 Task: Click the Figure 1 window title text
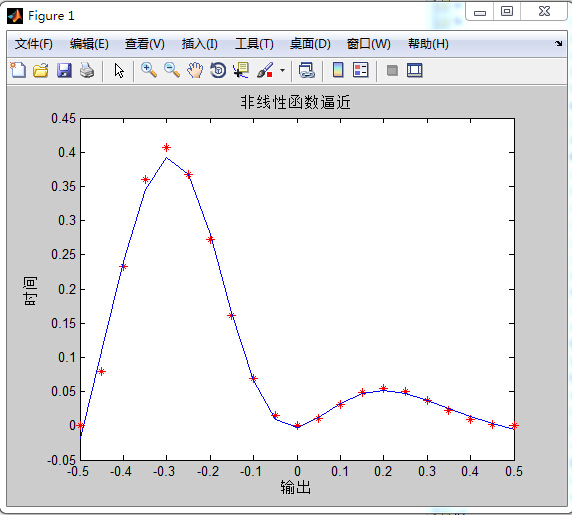pos(51,16)
